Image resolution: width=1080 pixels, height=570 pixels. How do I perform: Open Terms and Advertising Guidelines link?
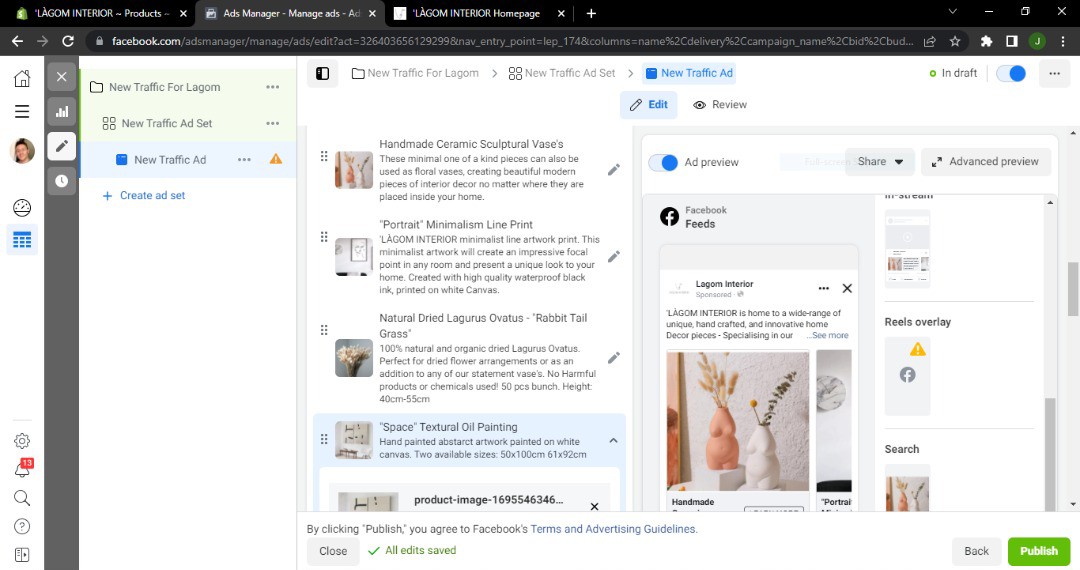click(612, 529)
